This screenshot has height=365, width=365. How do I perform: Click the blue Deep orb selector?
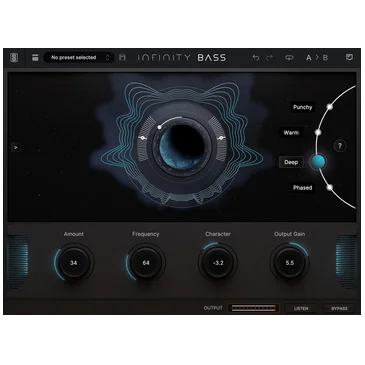click(318, 162)
